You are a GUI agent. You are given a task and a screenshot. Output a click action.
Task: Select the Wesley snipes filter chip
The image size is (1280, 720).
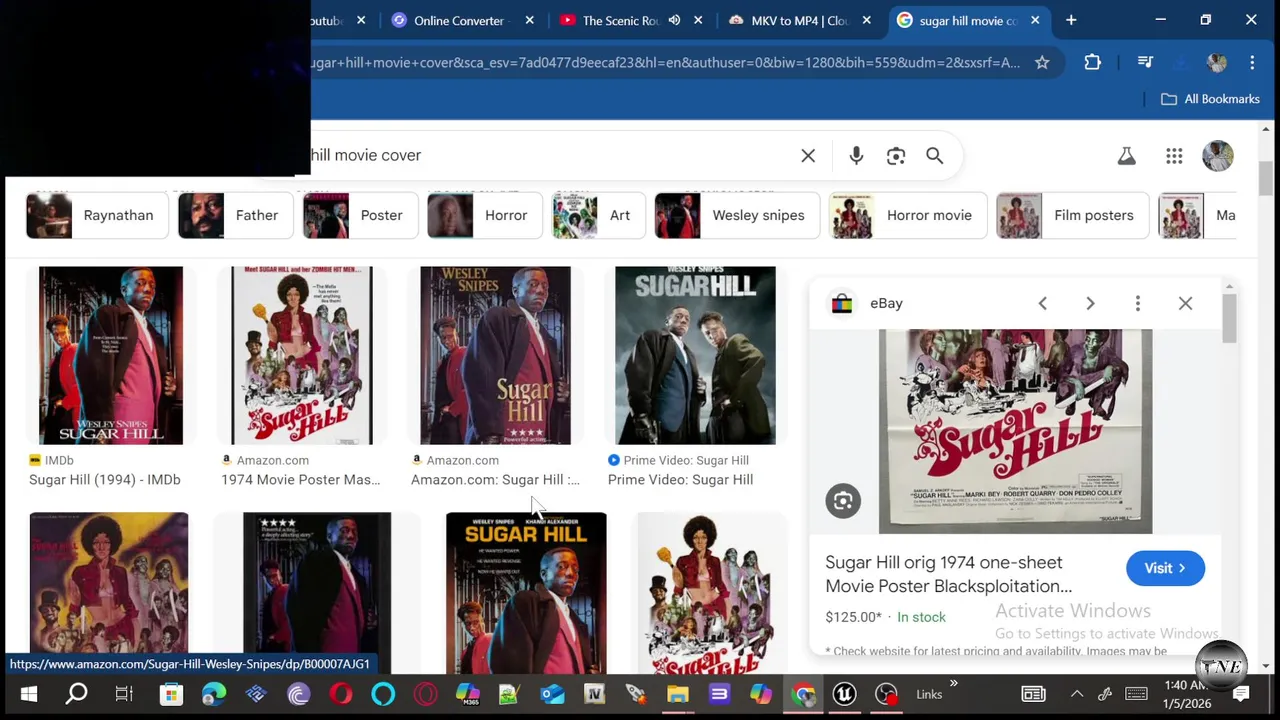tap(737, 215)
